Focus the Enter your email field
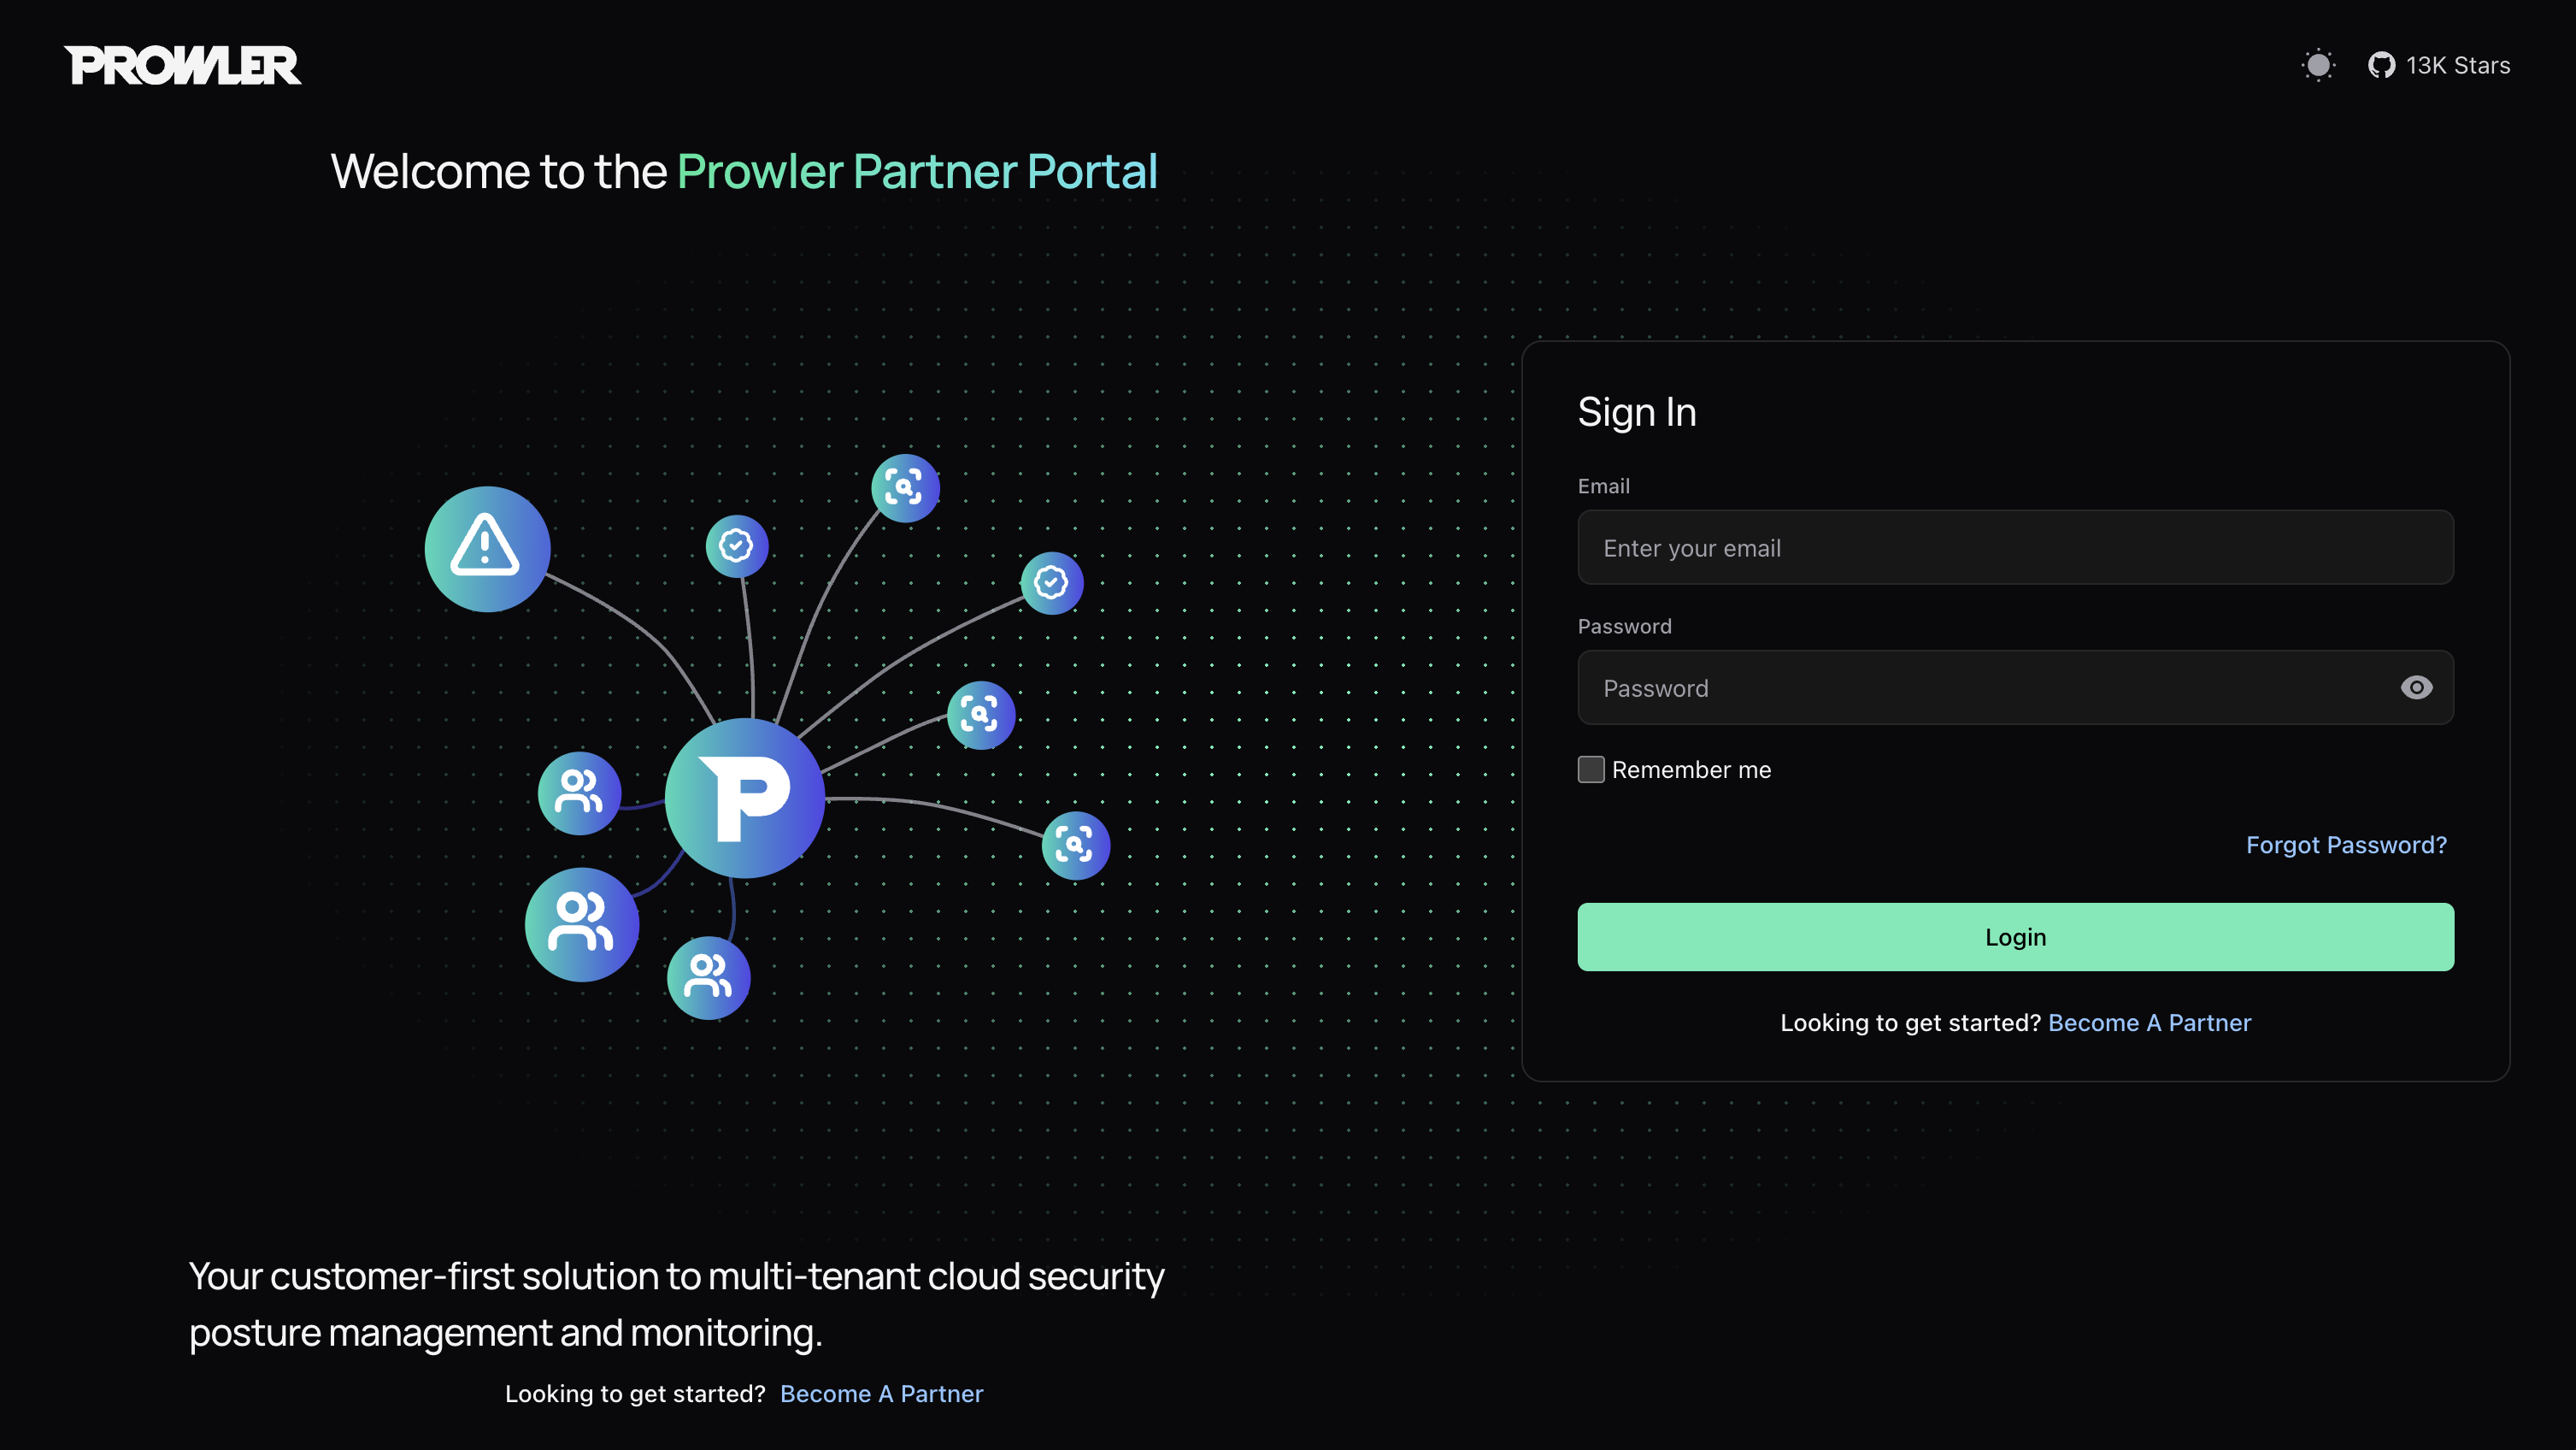This screenshot has height=1450, width=2576. pos(2015,548)
